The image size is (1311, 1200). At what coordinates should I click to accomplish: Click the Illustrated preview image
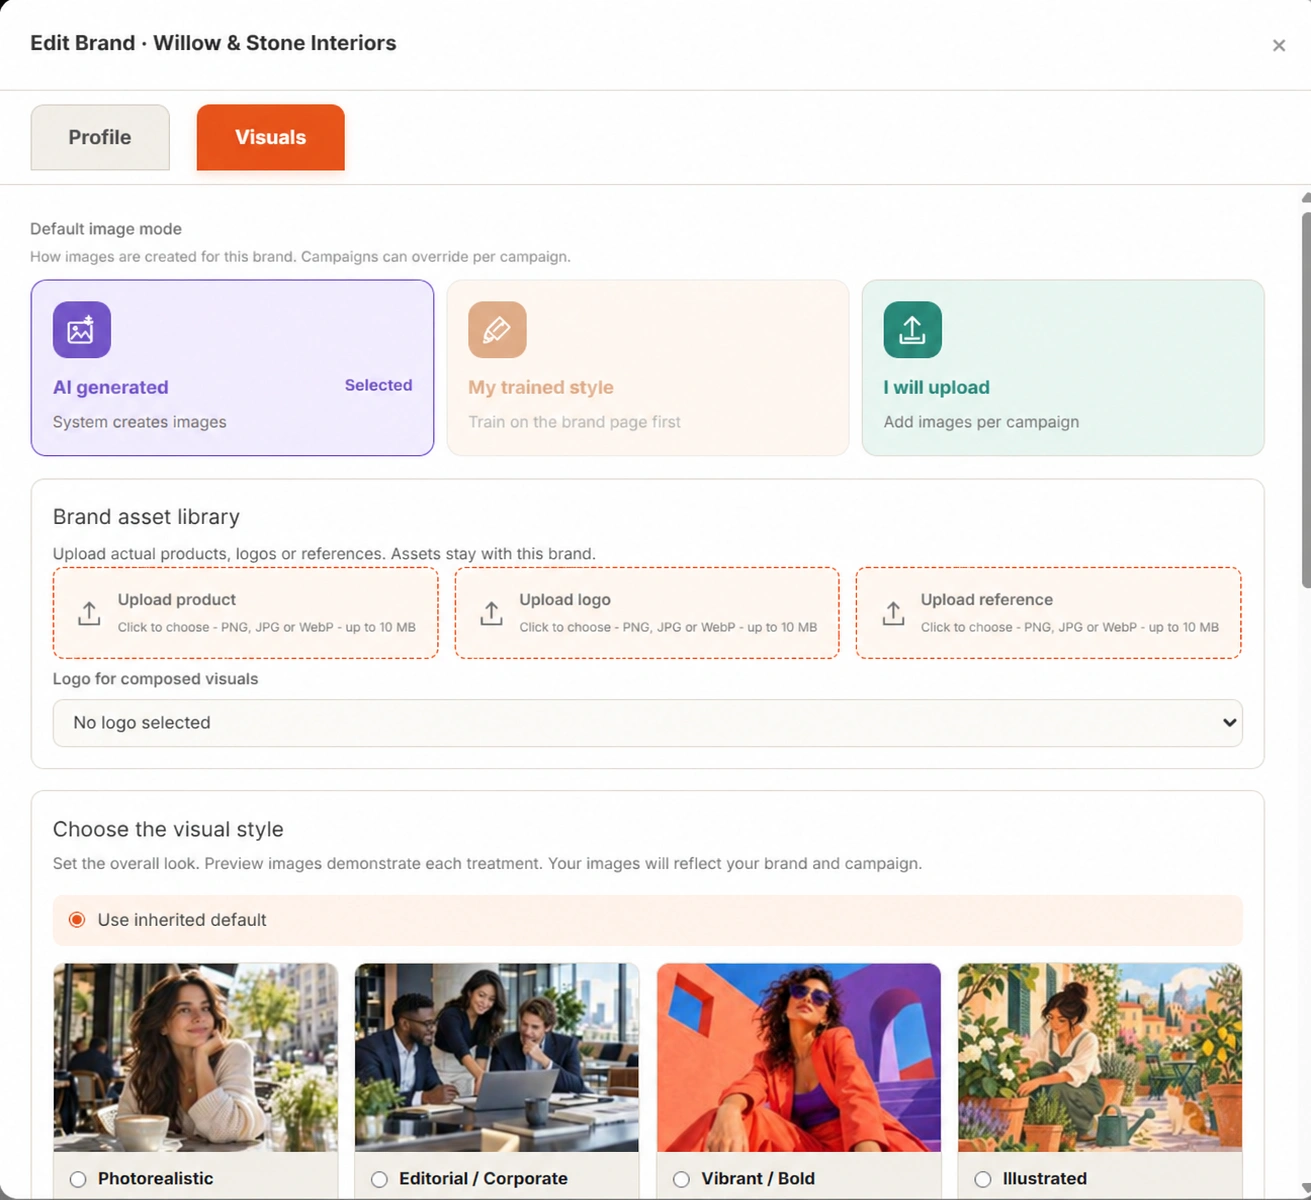click(1100, 1057)
